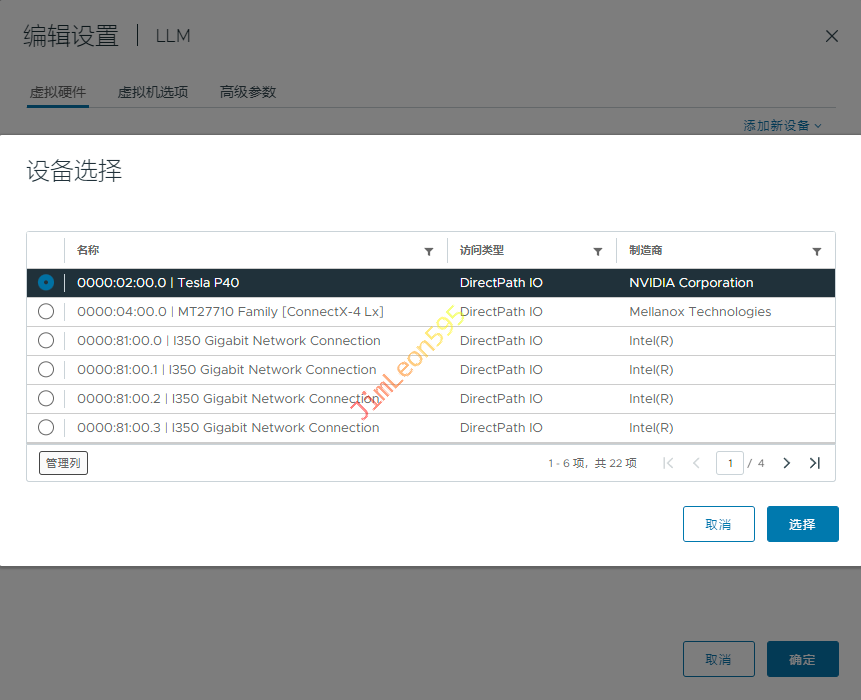Jump to last page of device list
Screen dimensions: 861x700
(x=815, y=463)
